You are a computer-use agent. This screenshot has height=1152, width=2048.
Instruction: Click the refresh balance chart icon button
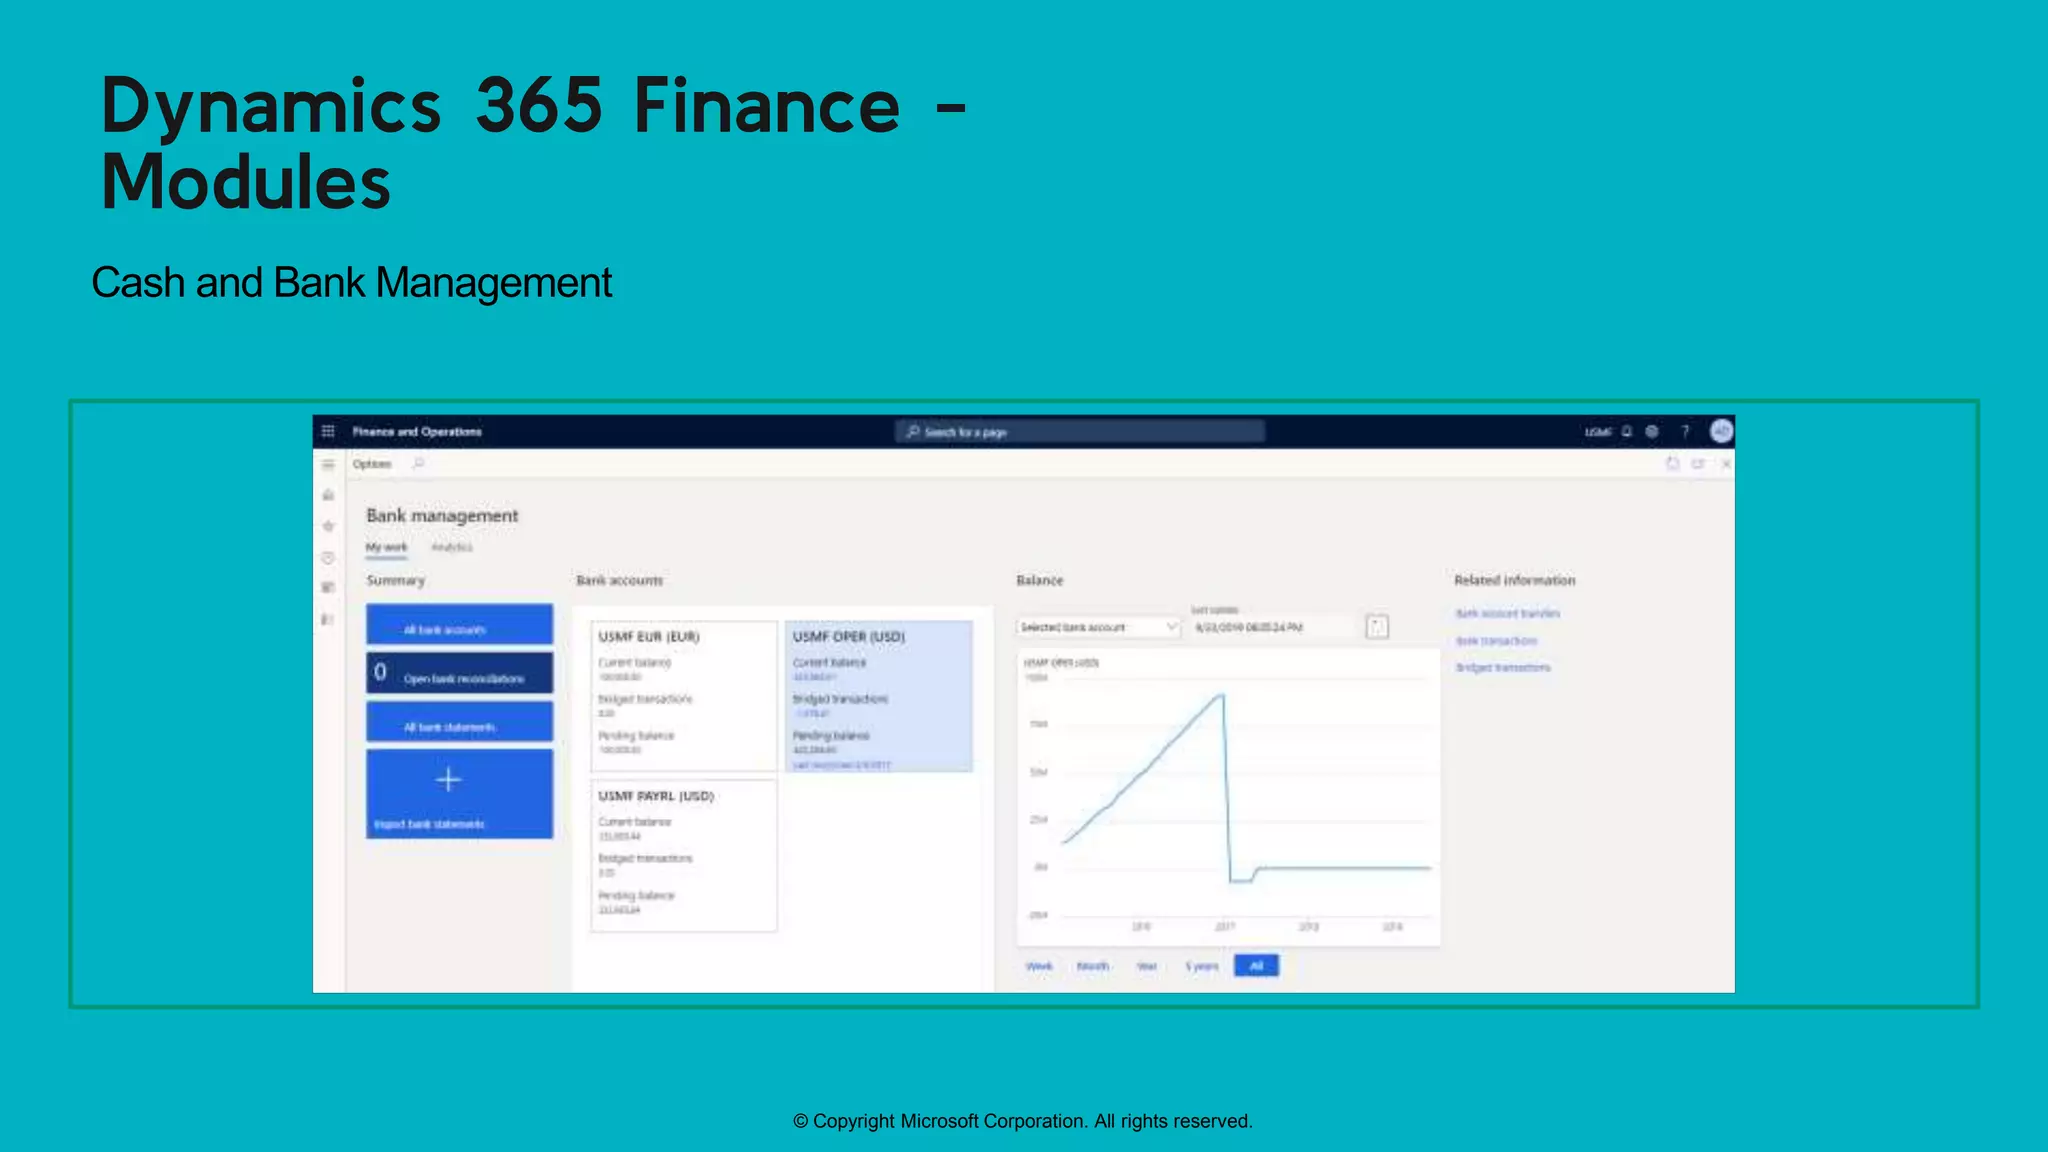click(1377, 627)
